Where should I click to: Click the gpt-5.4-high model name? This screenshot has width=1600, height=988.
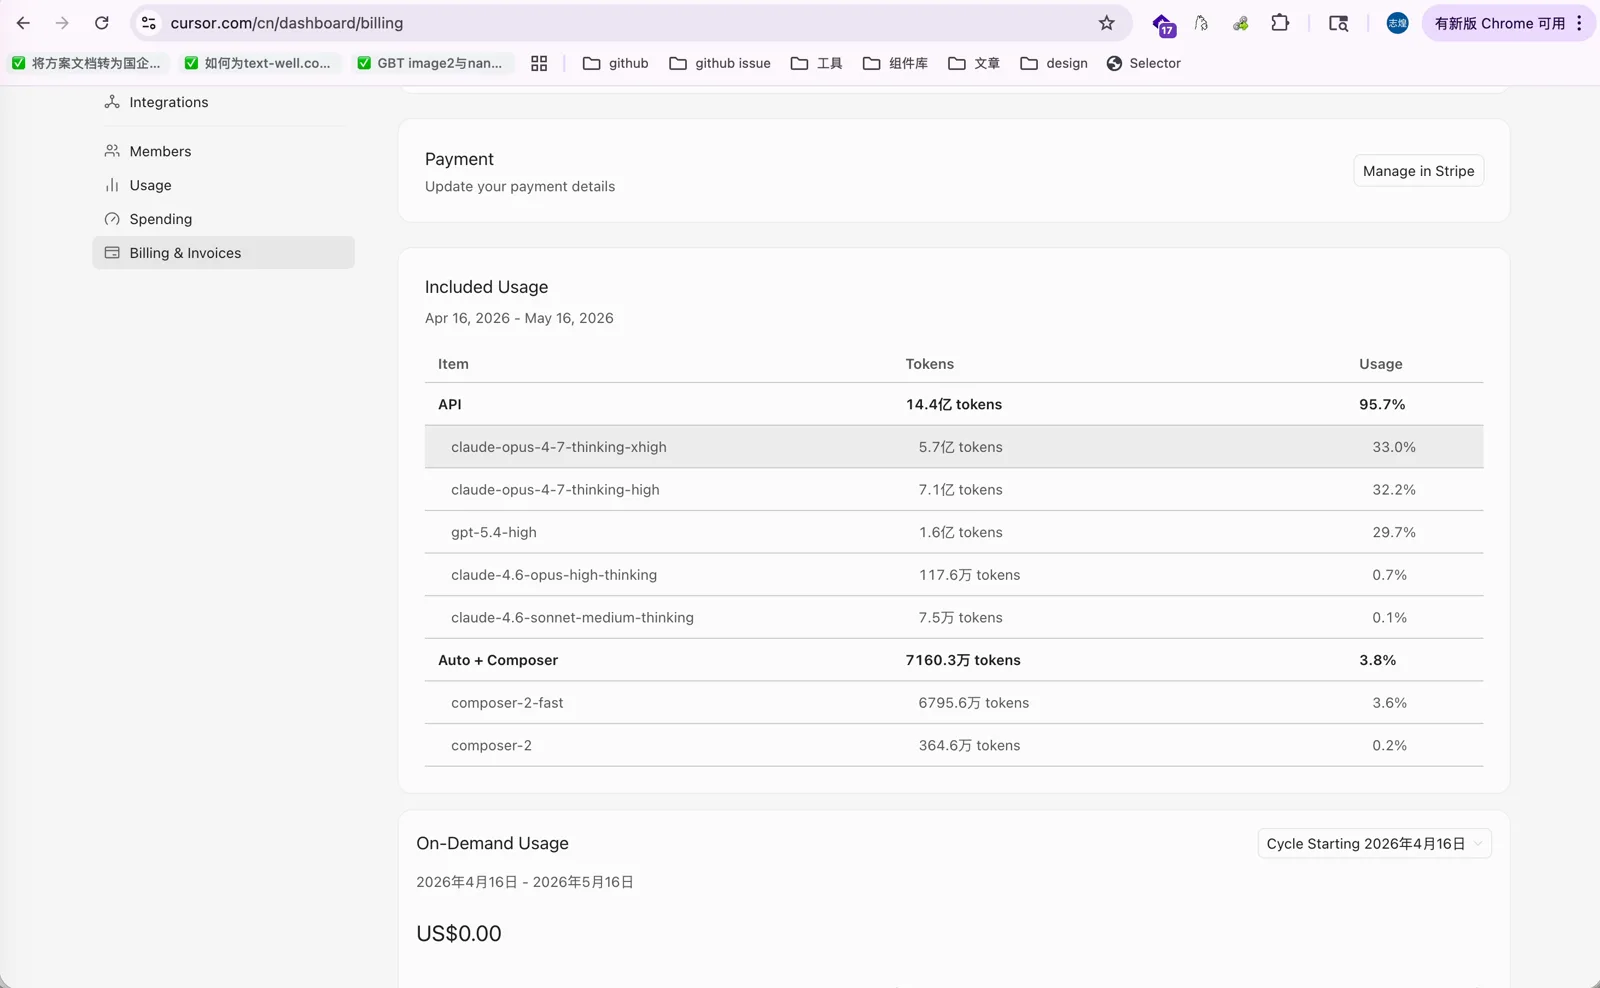pyautogui.click(x=494, y=532)
